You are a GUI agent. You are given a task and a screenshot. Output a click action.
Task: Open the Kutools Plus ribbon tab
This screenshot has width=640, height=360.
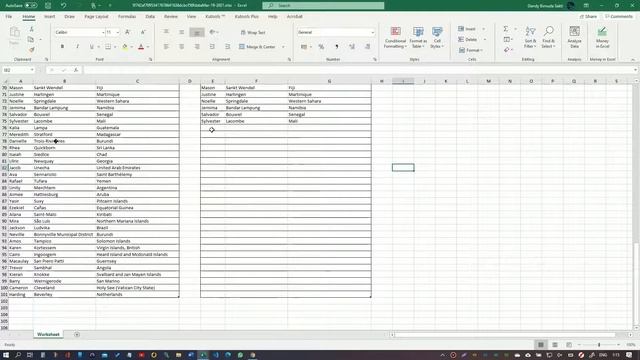pos(247,17)
